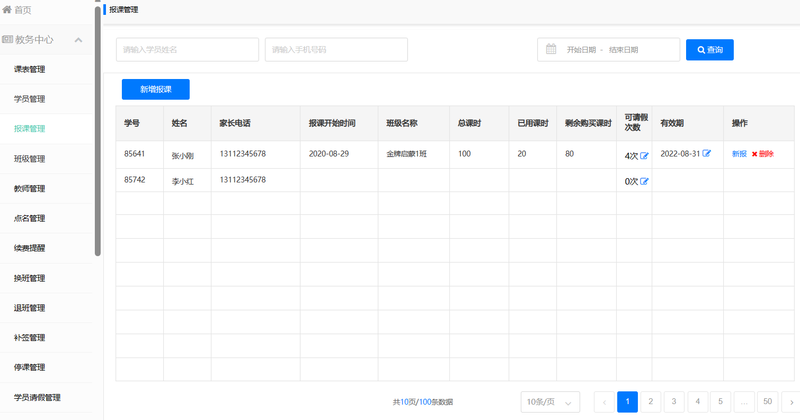Jump to page 50
This screenshot has height=420, width=800.
(767, 402)
